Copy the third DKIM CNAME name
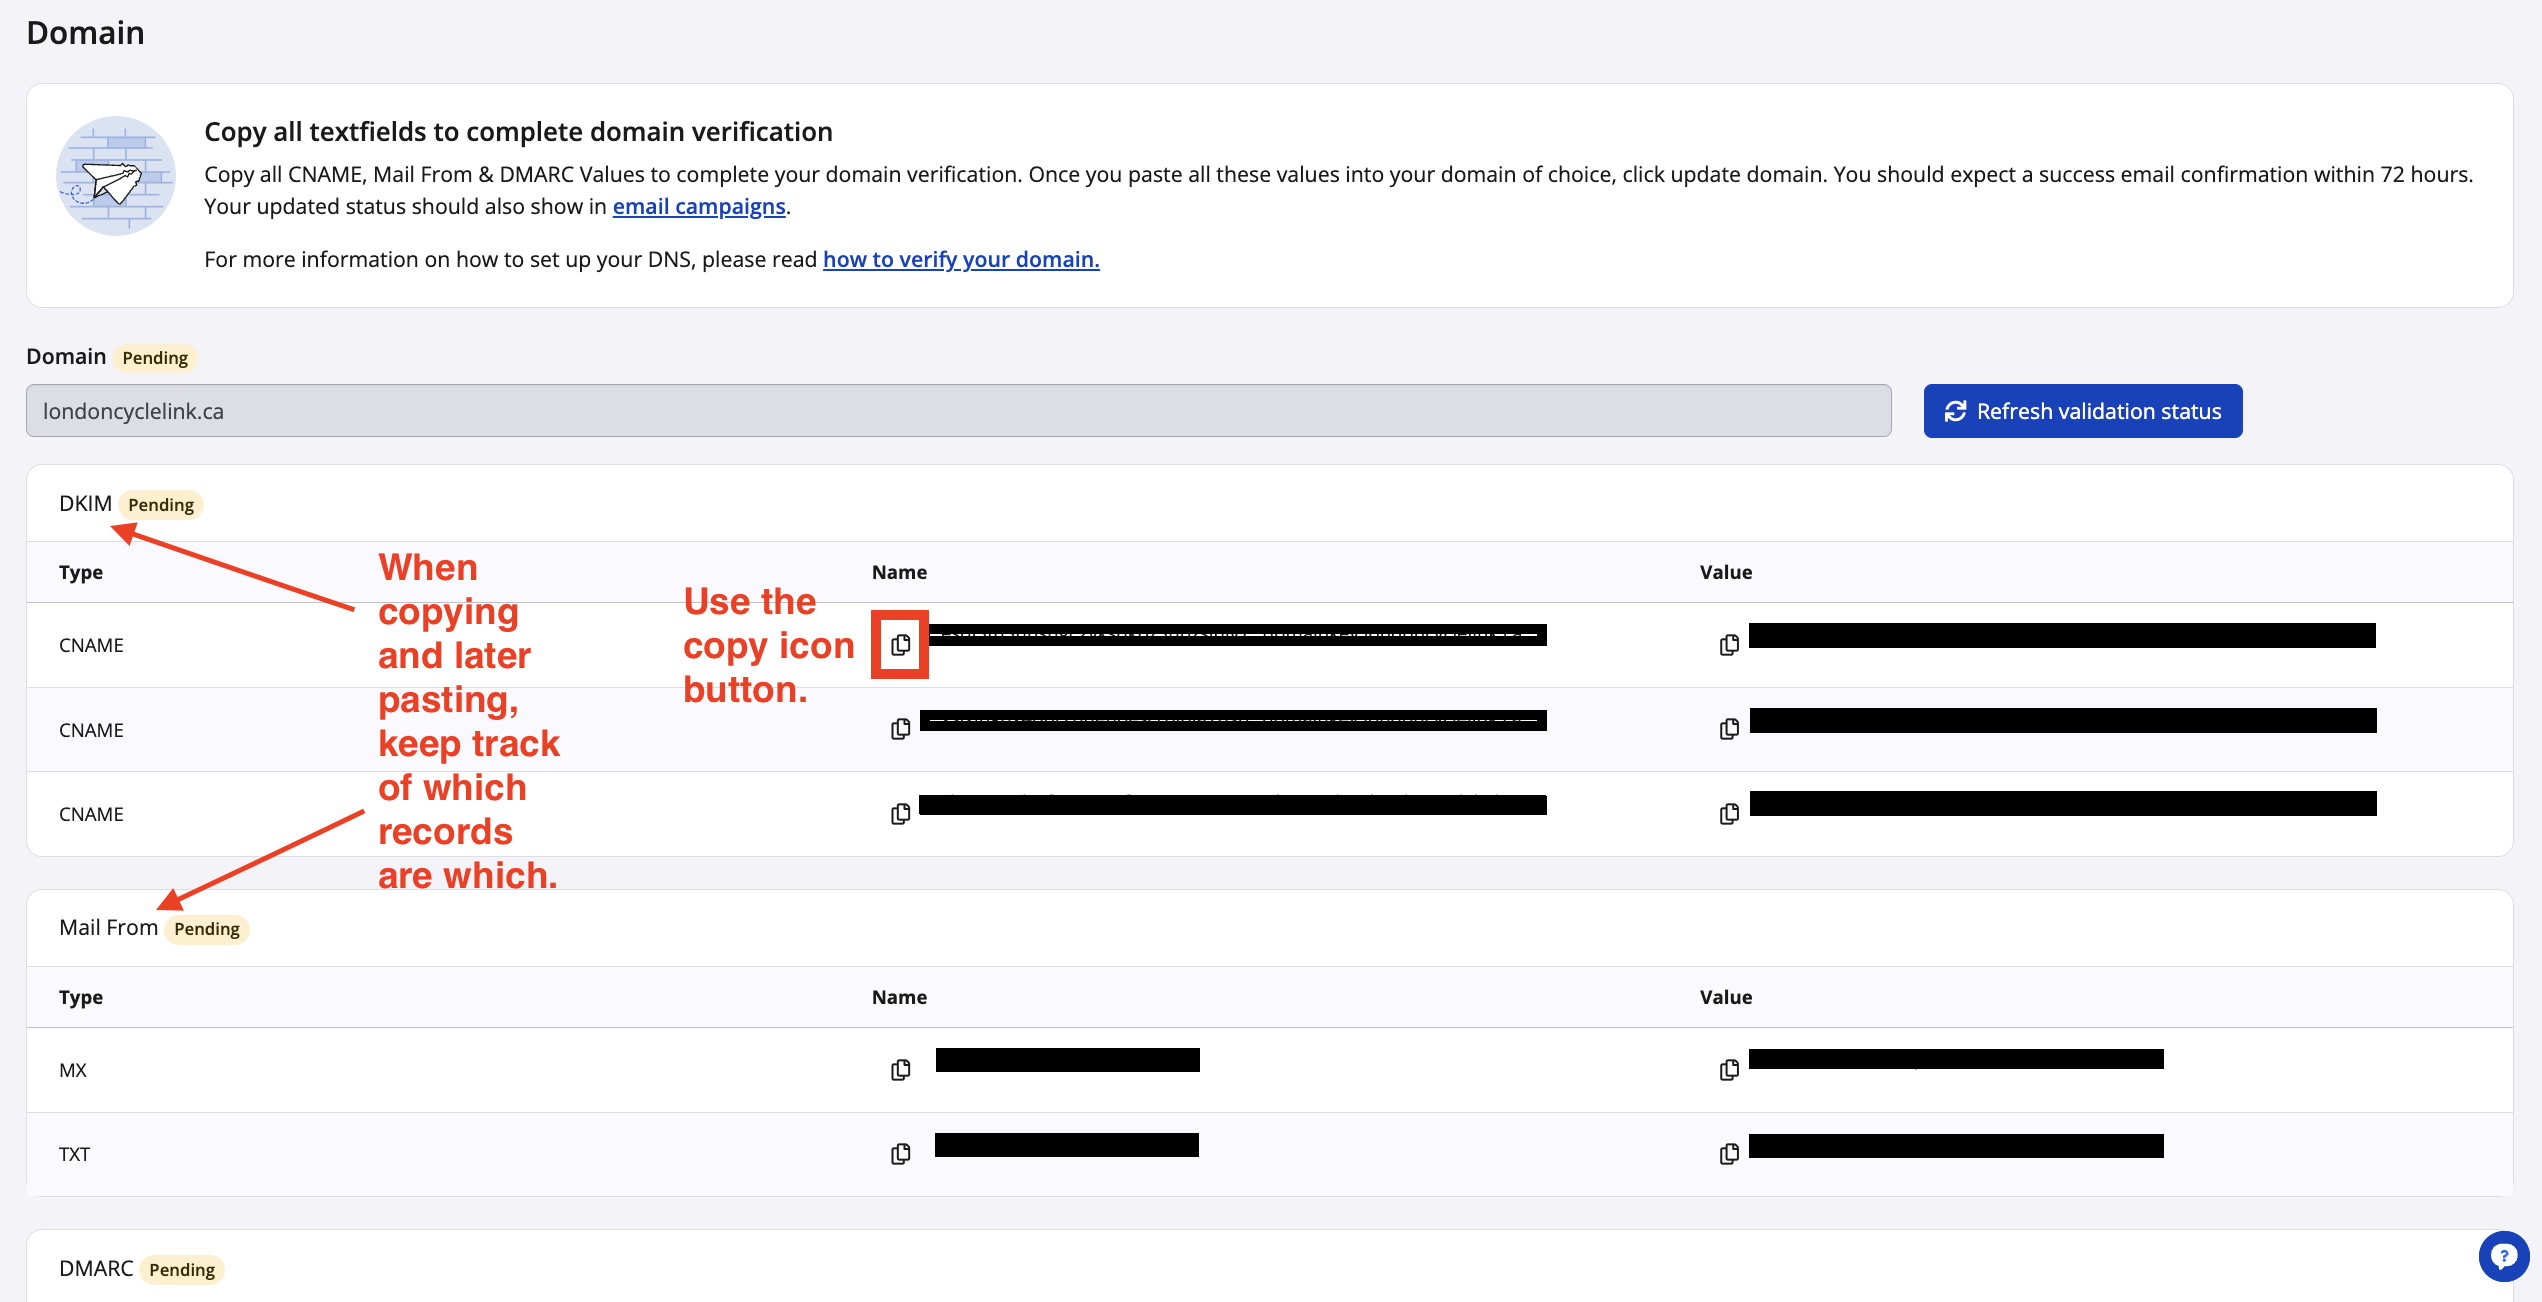 point(900,814)
